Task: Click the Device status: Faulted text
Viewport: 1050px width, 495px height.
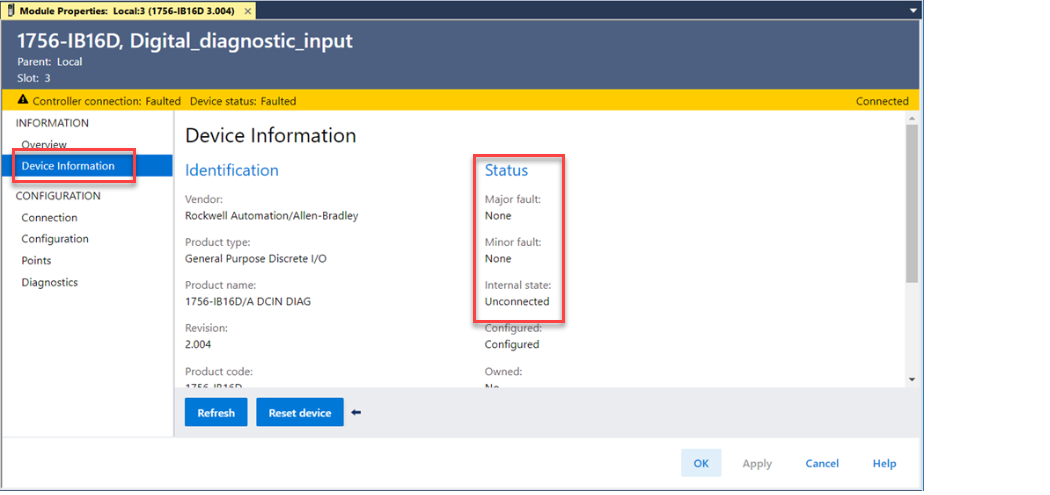Action: pyautogui.click(x=243, y=101)
